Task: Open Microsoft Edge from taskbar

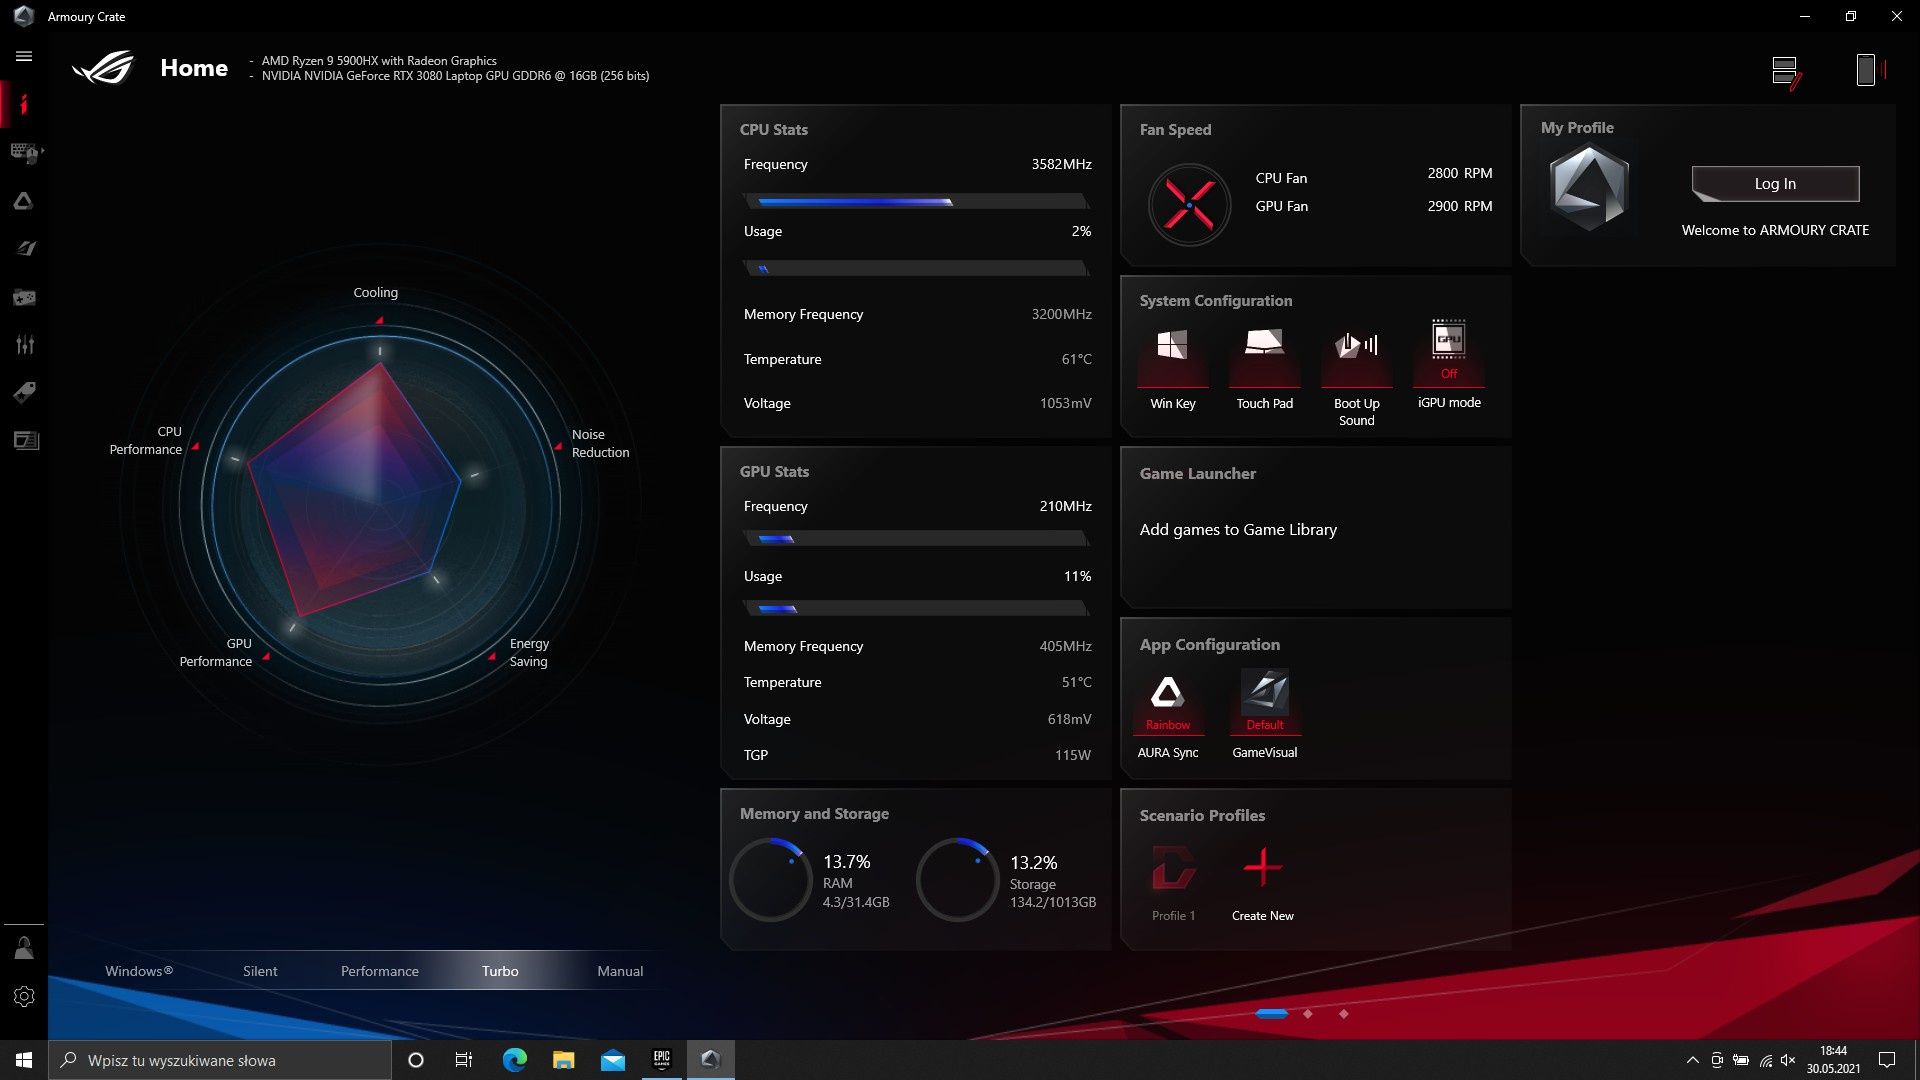Action: pyautogui.click(x=514, y=1060)
